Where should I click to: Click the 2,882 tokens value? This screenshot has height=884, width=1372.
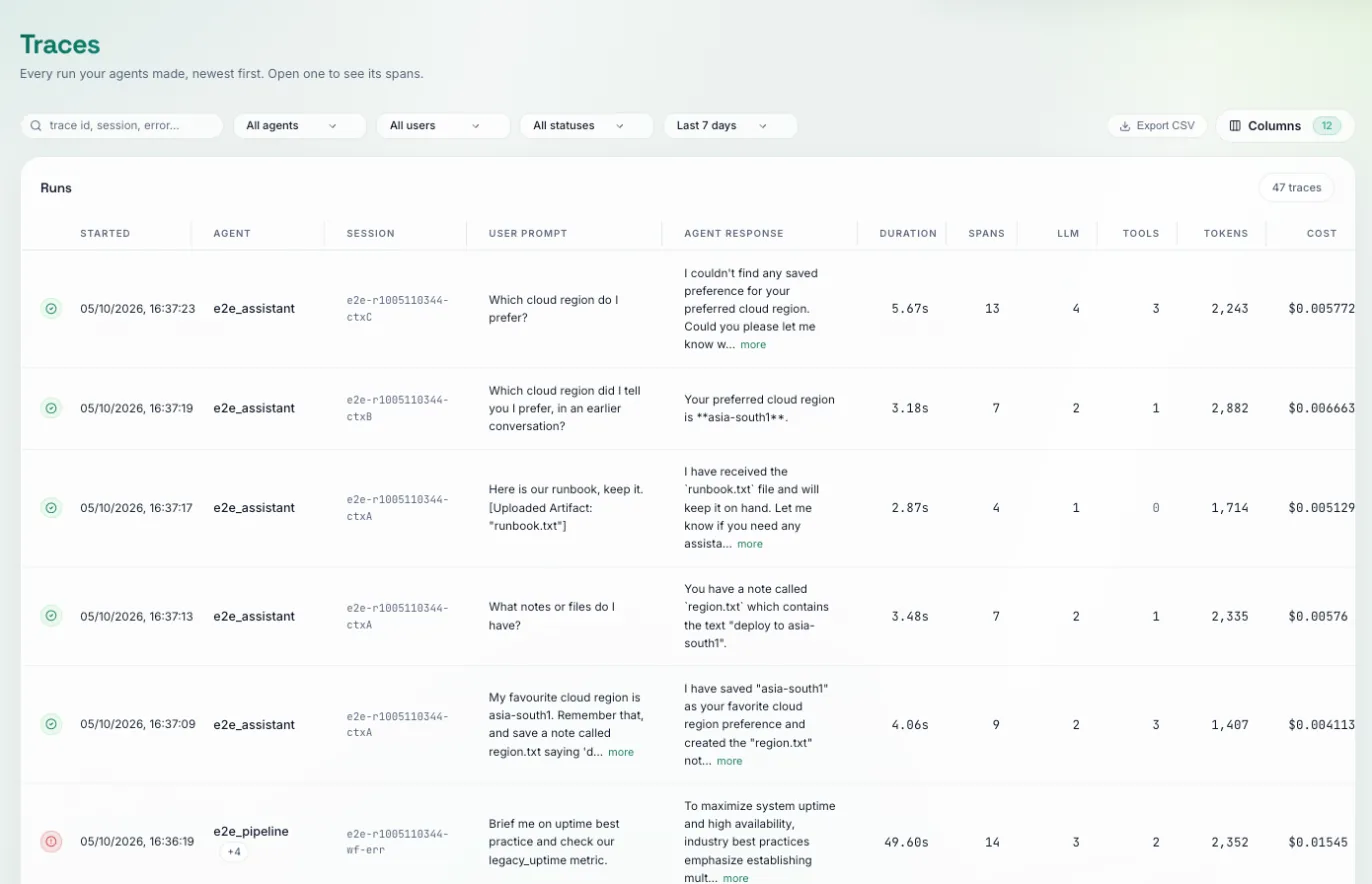click(1229, 408)
